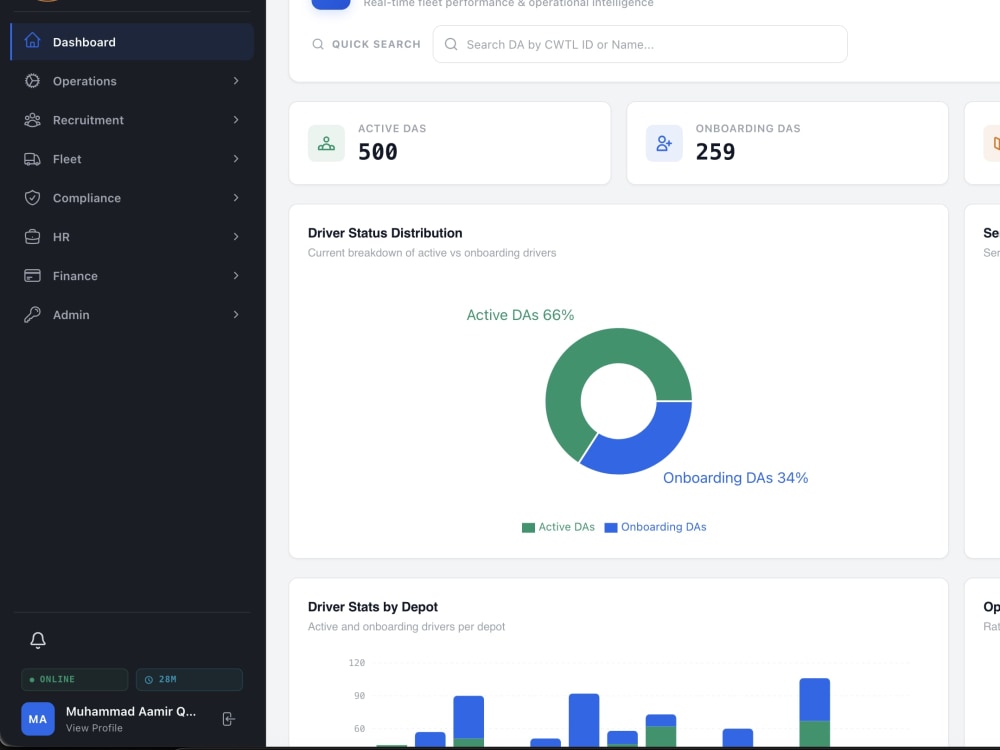Image resolution: width=1000 pixels, height=750 pixels.
Task: Click the 28M session timer badge
Action: (189, 679)
